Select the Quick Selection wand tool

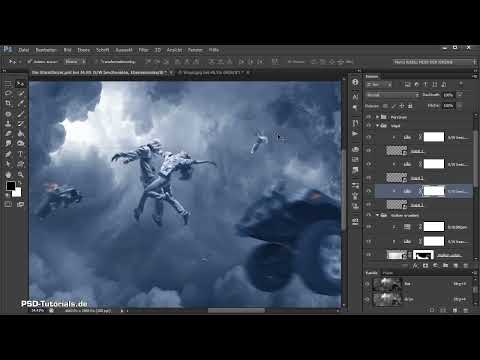pyautogui.click(x=20, y=94)
